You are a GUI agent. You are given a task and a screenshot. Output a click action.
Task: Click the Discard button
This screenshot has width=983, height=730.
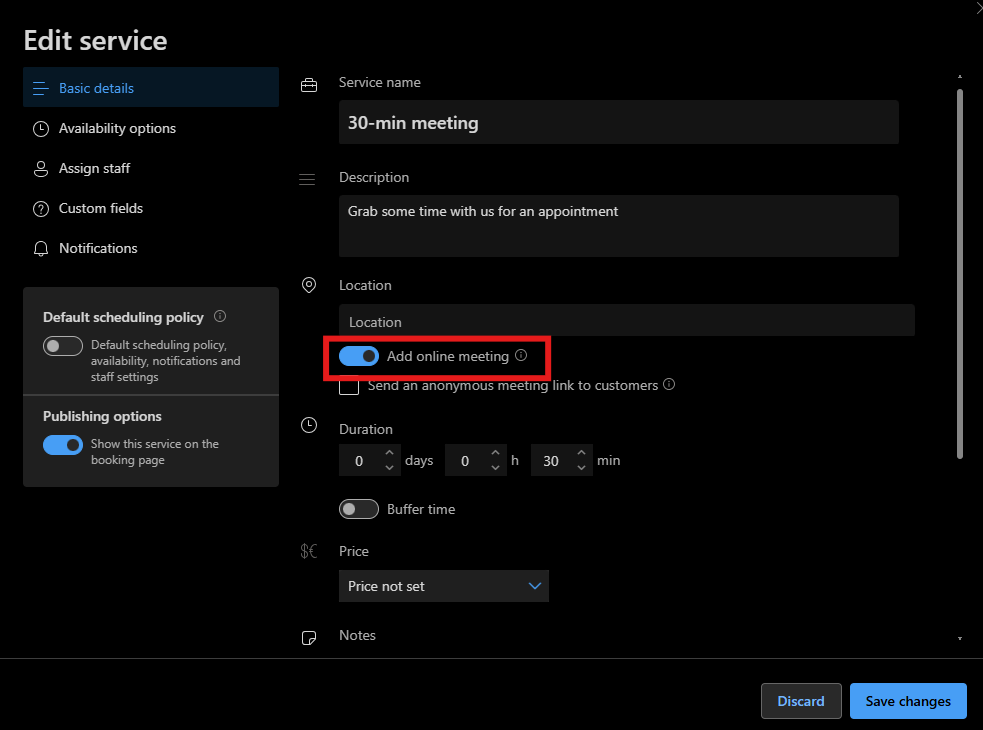[x=801, y=701]
